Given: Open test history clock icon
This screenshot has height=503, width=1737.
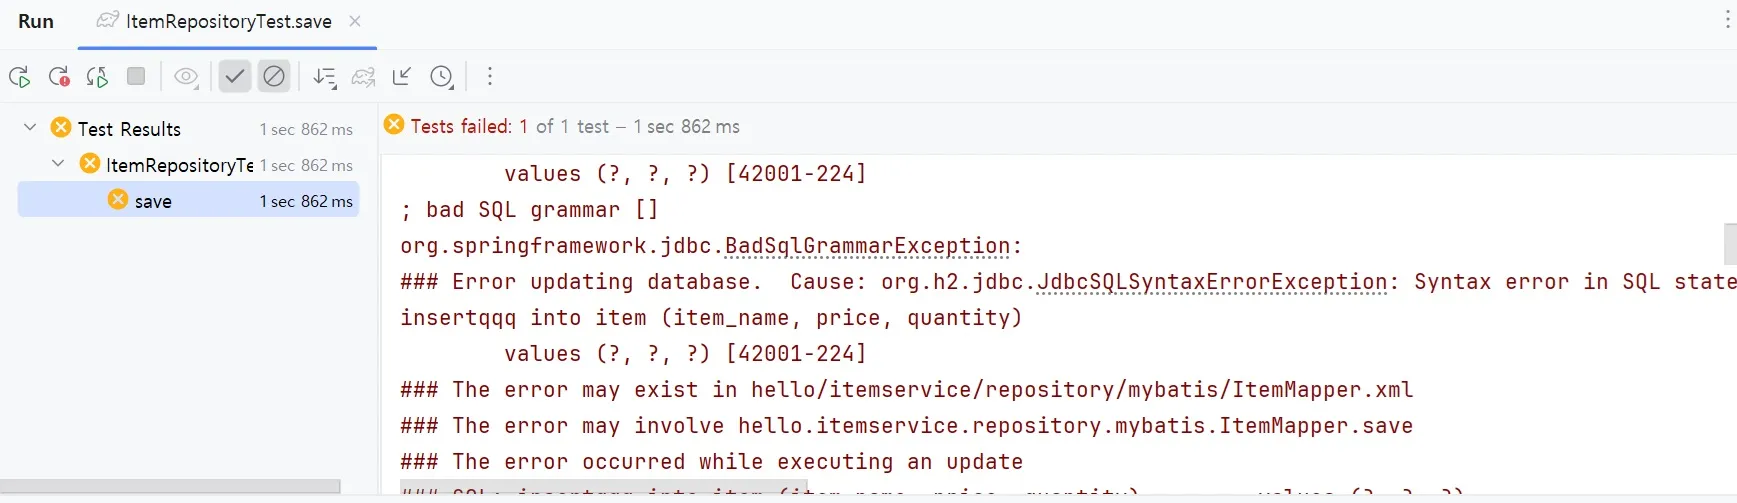Looking at the screenshot, I should [441, 77].
